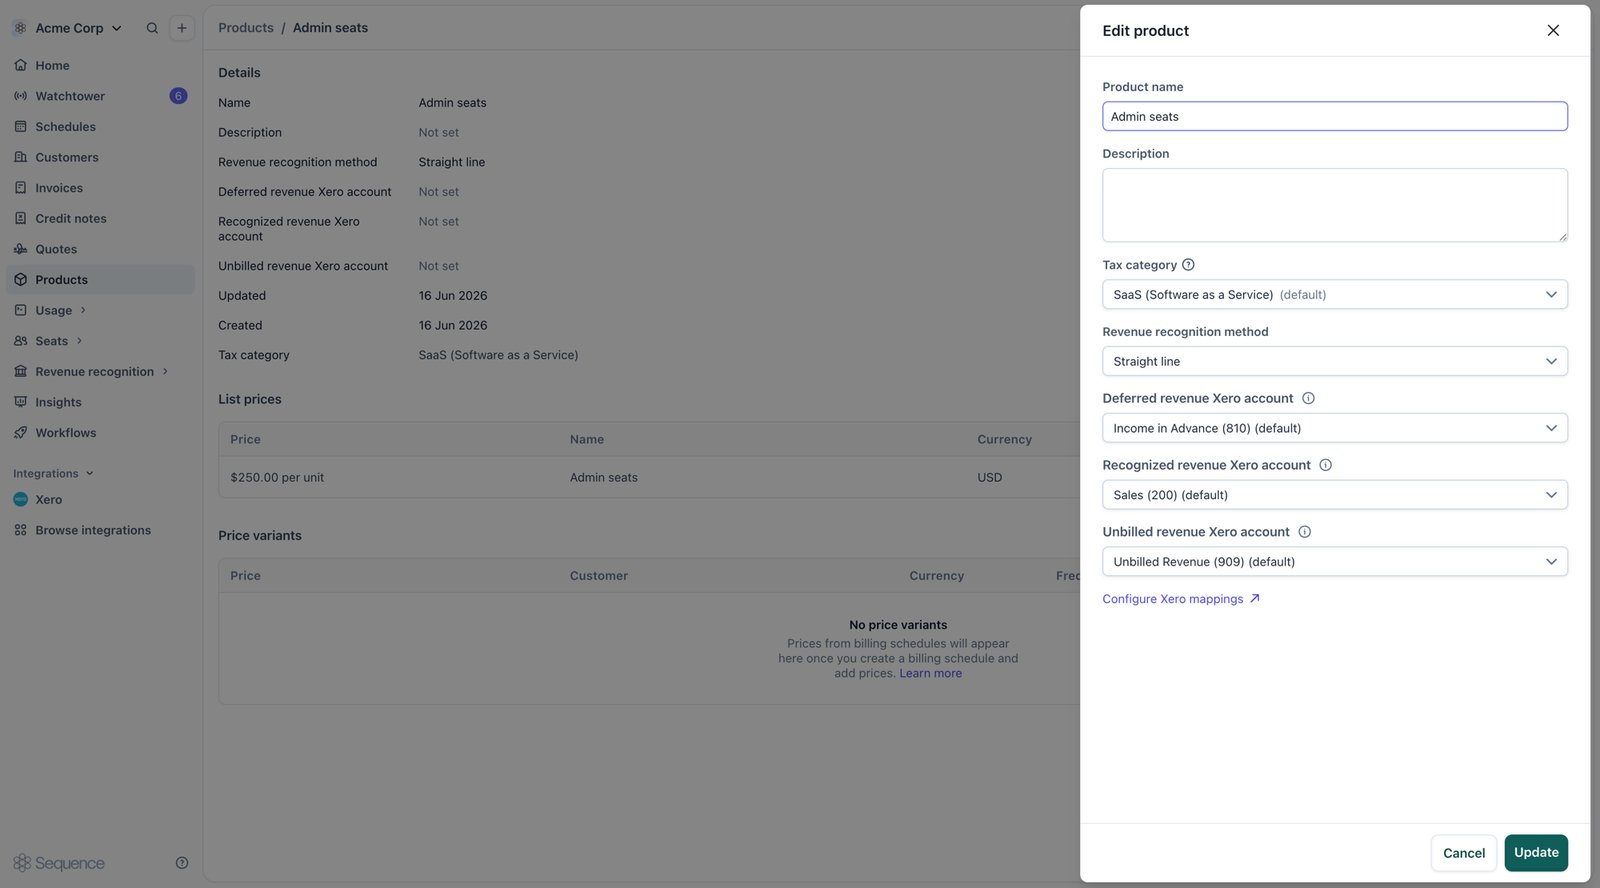
Task: Click the Update button
Action: pyautogui.click(x=1536, y=853)
